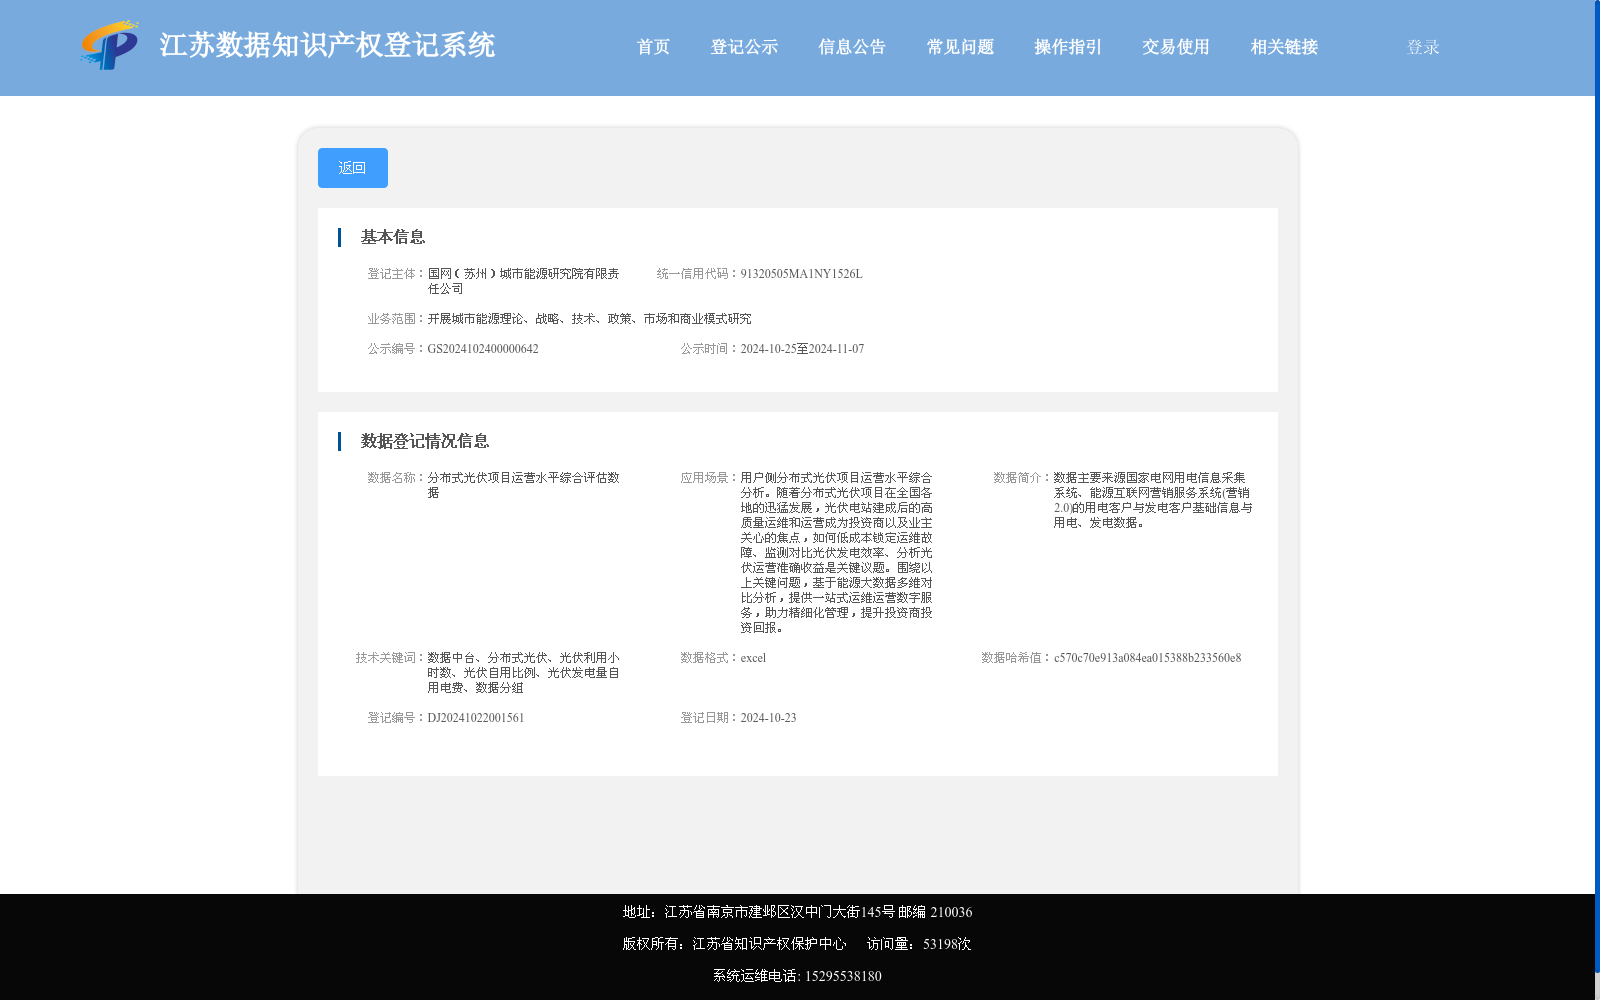Screen dimensions: 1600x1000
Task: Click the 基本信息 section heading
Action: (393, 237)
